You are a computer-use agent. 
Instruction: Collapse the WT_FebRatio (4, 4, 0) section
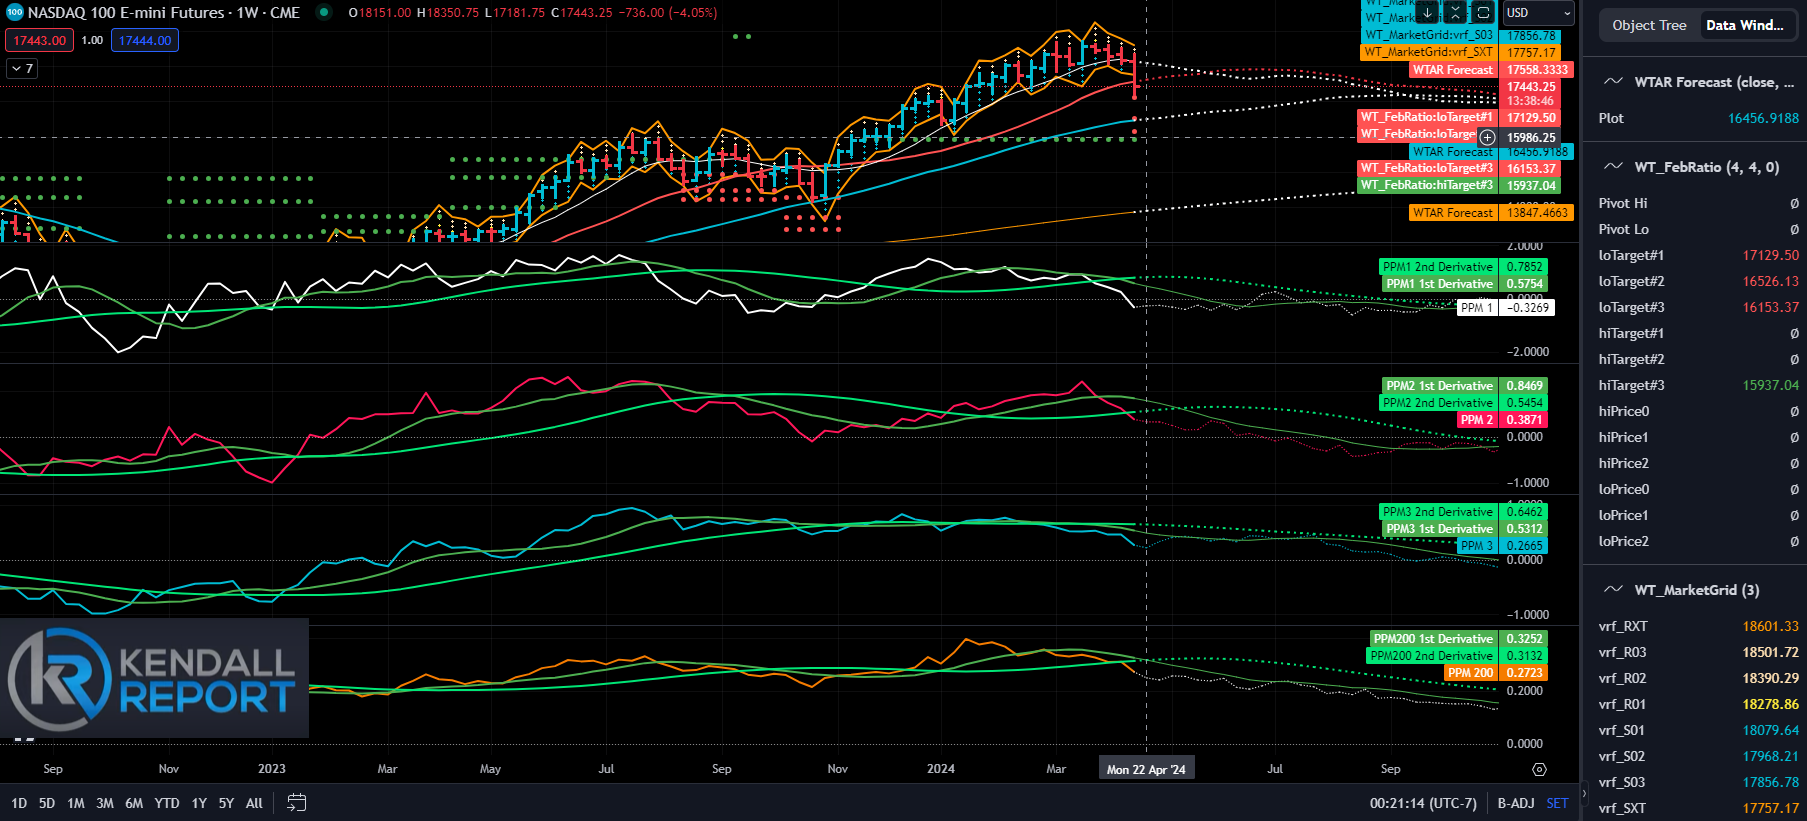(1697, 167)
